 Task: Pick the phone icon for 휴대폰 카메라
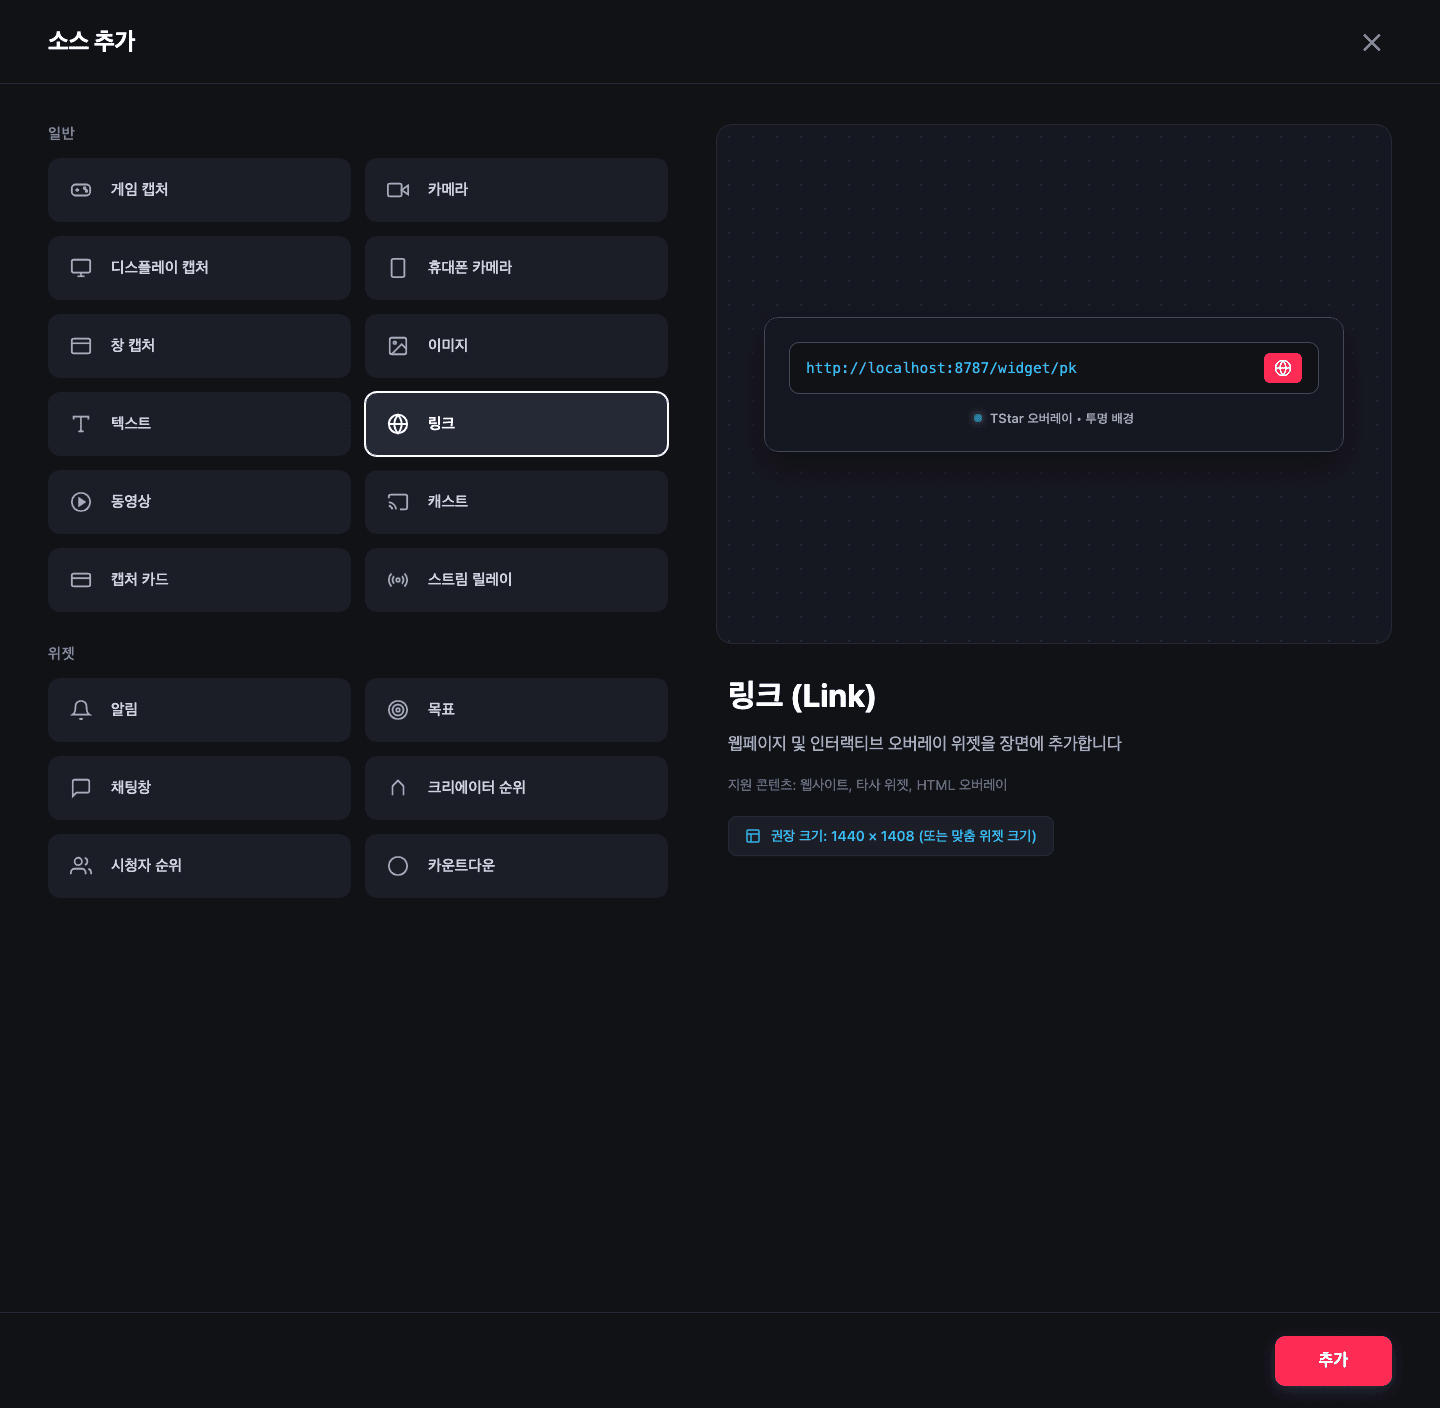coord(398,268)
